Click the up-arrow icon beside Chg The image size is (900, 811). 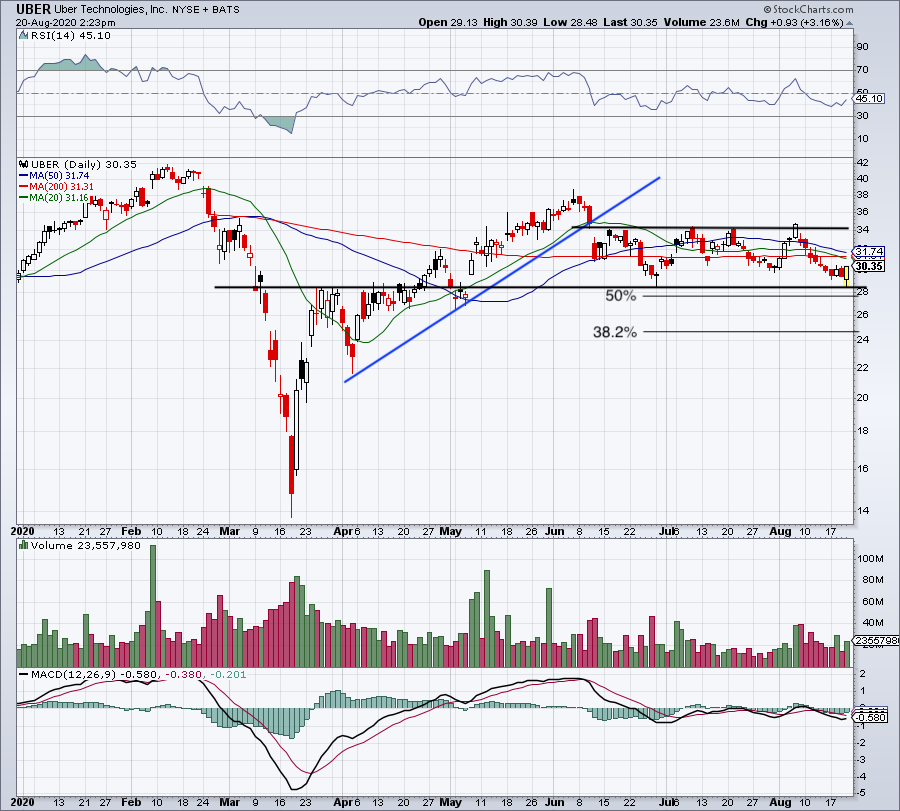(849, 24)
